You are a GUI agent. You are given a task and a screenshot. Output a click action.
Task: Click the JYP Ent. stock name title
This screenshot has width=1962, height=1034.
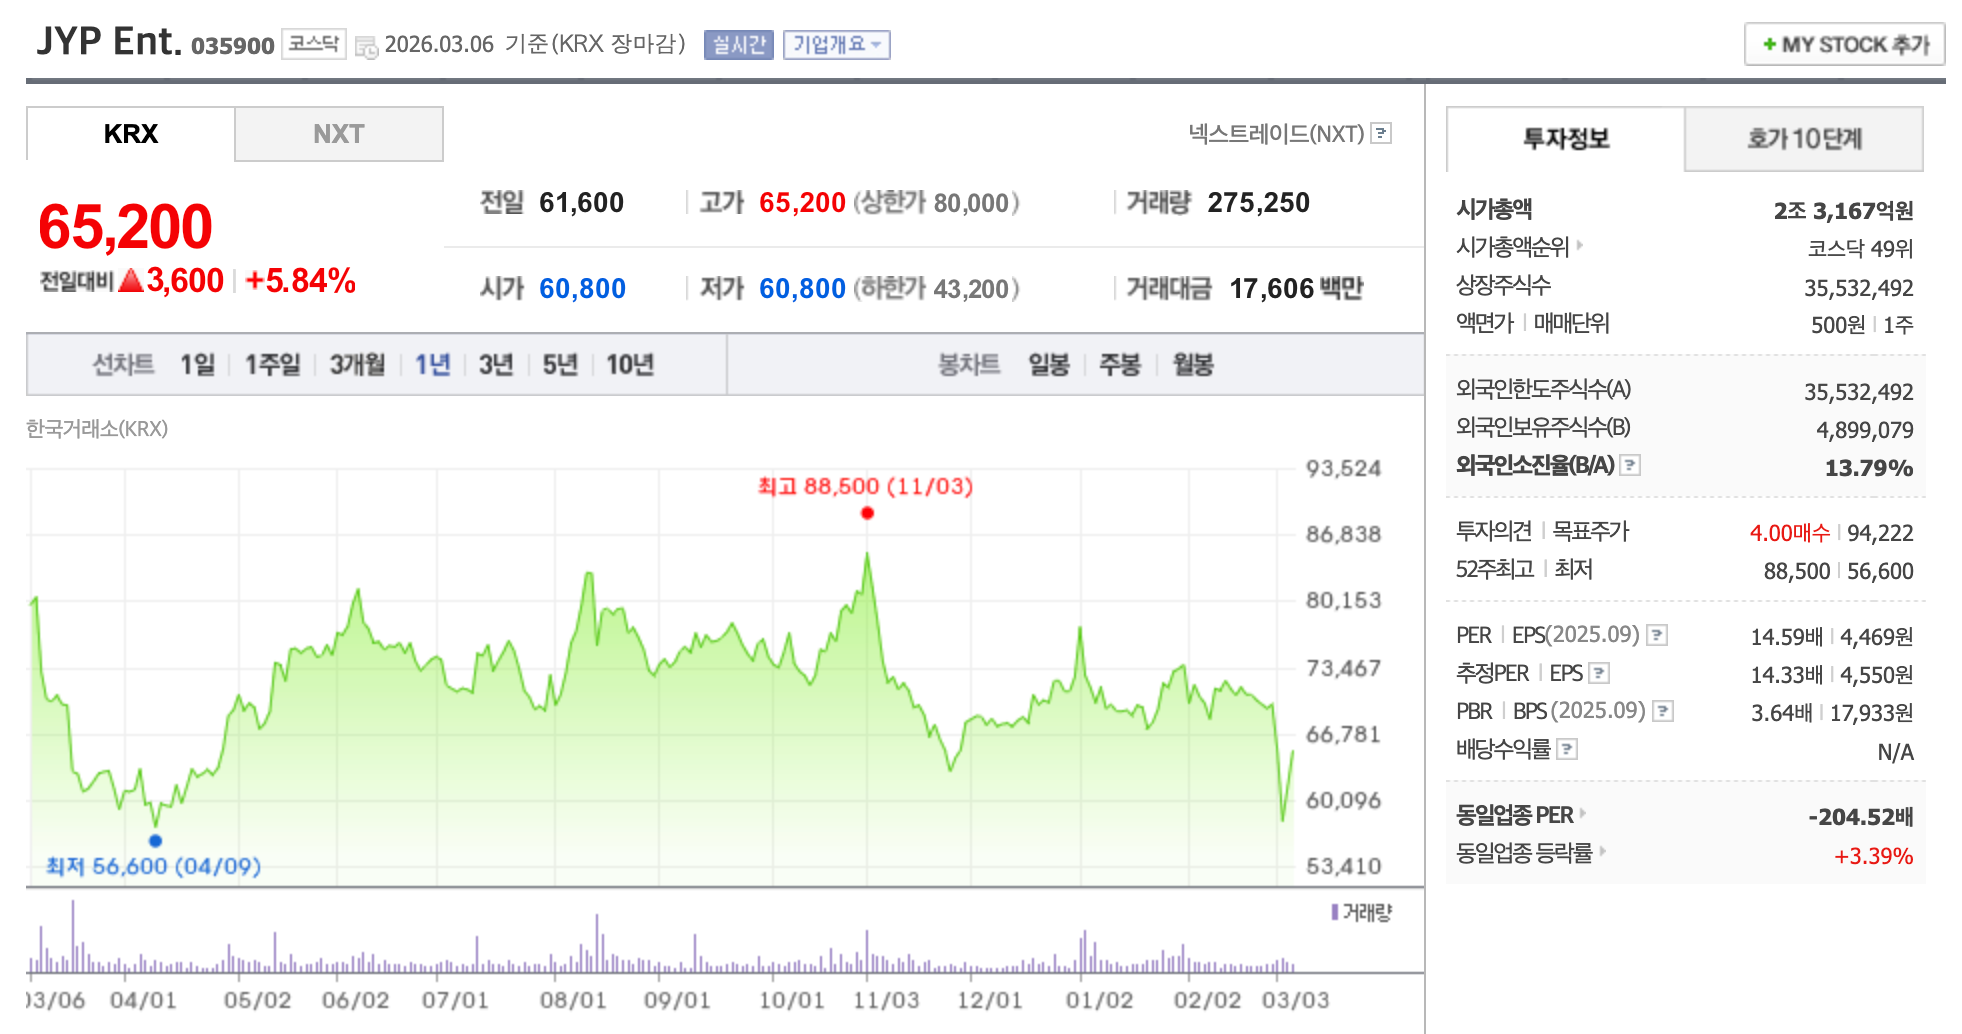(109, 41)
